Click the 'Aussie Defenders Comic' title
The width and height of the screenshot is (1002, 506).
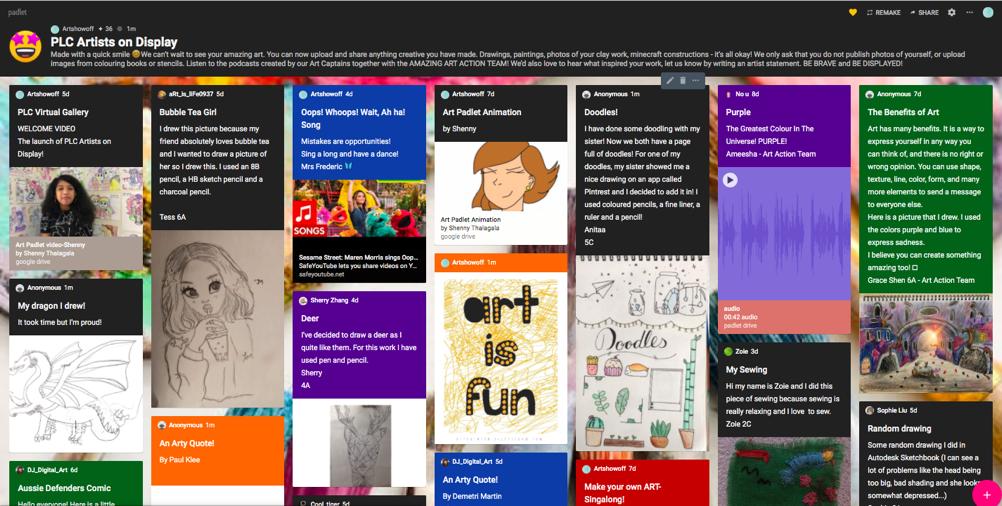(x=64, y=488)
